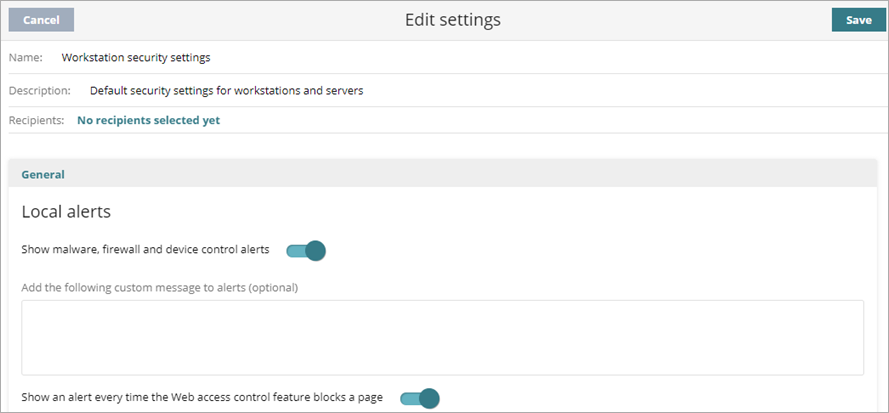Click the knob of the malware alerts switch
Screen dimensions: 889x413
coord(316,250)
